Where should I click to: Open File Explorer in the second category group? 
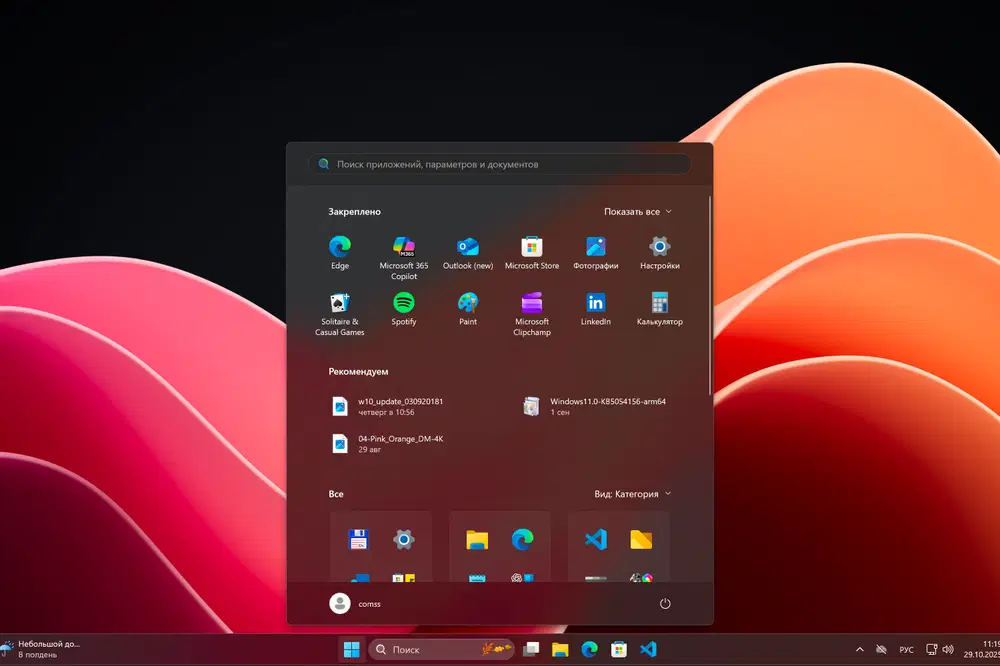tap(477, 540)
